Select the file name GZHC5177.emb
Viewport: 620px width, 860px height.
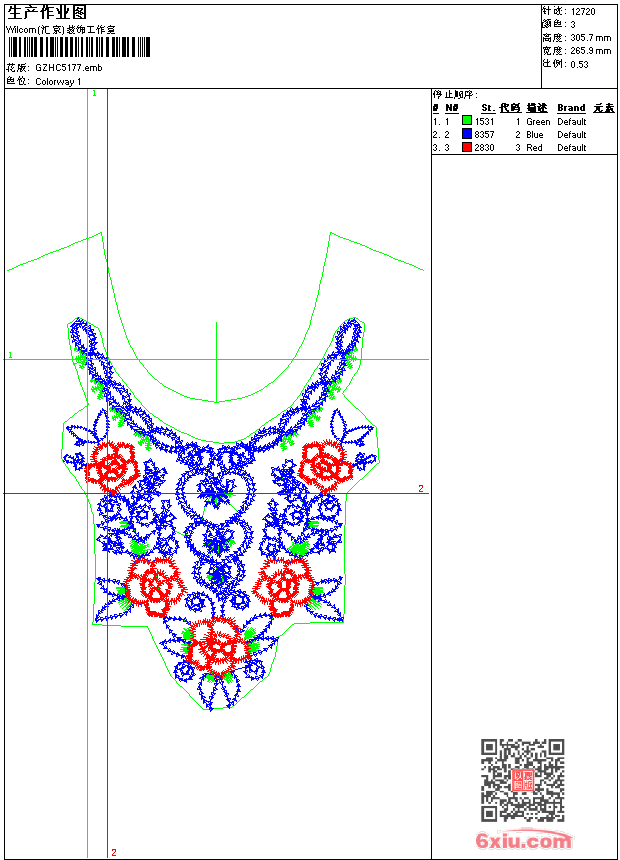click(x=69, y=68)
